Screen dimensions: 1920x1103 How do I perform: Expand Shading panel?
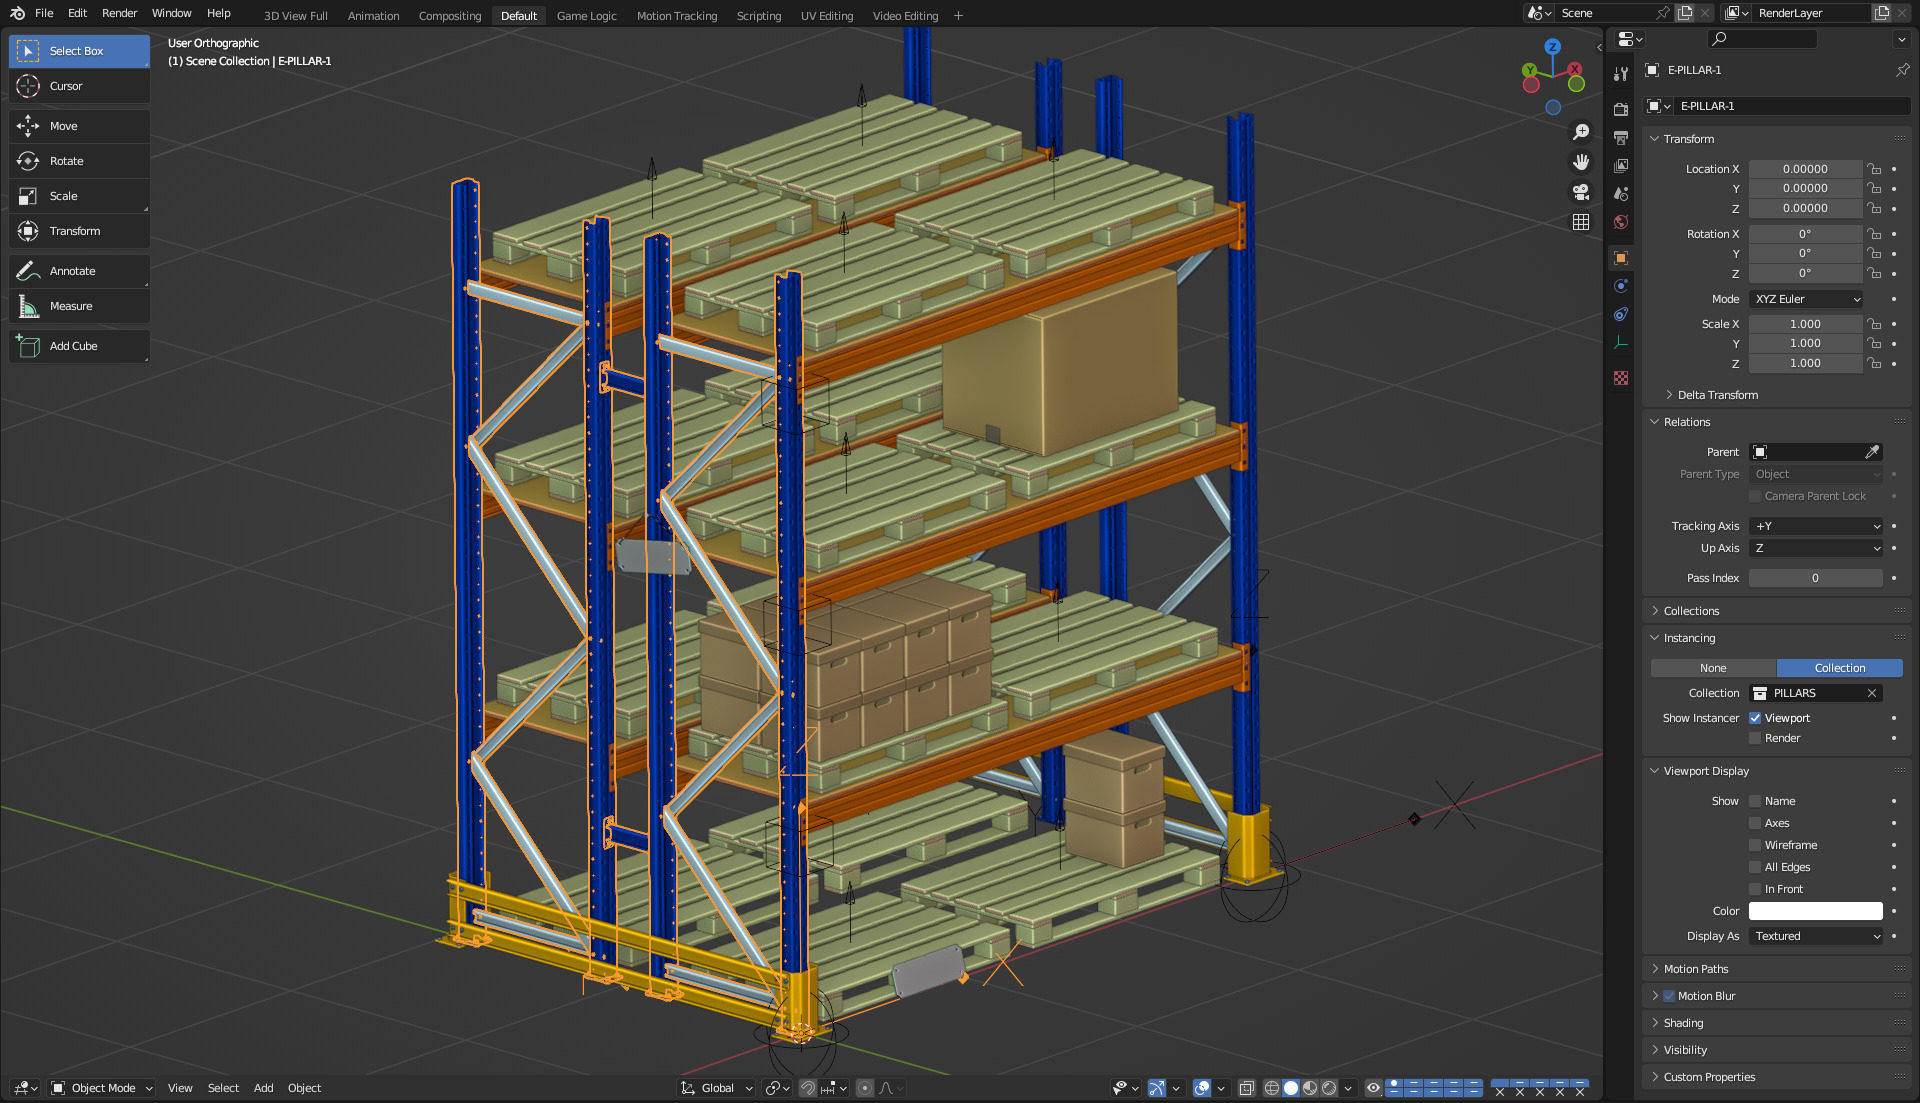(1683, 1023)
